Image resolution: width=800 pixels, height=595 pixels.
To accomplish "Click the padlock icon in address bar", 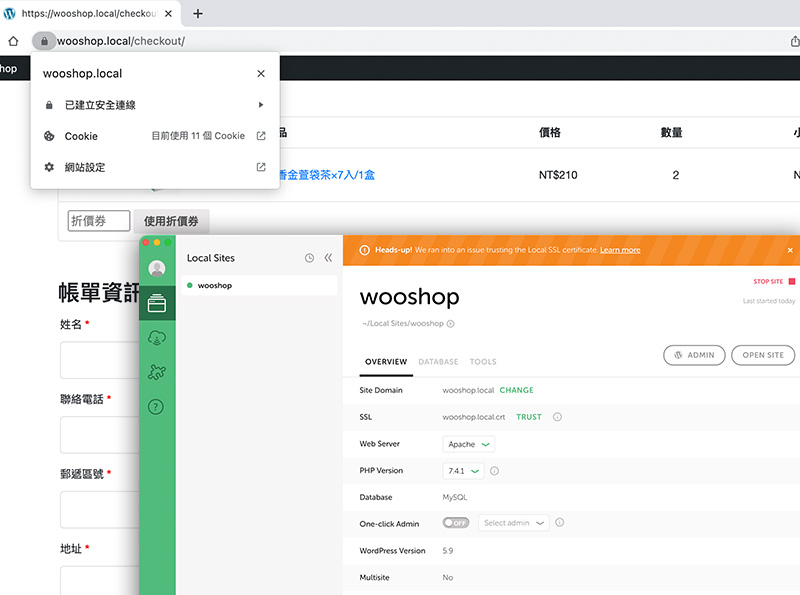I will click(44, 41).
